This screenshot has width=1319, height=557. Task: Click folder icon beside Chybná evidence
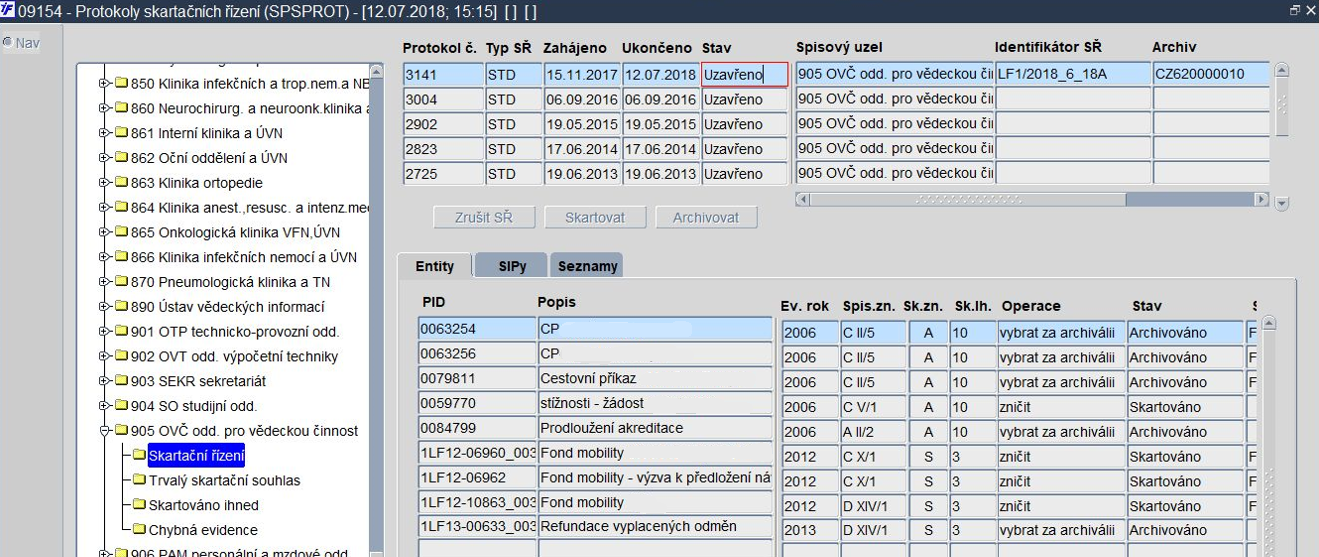pos(138,530)
